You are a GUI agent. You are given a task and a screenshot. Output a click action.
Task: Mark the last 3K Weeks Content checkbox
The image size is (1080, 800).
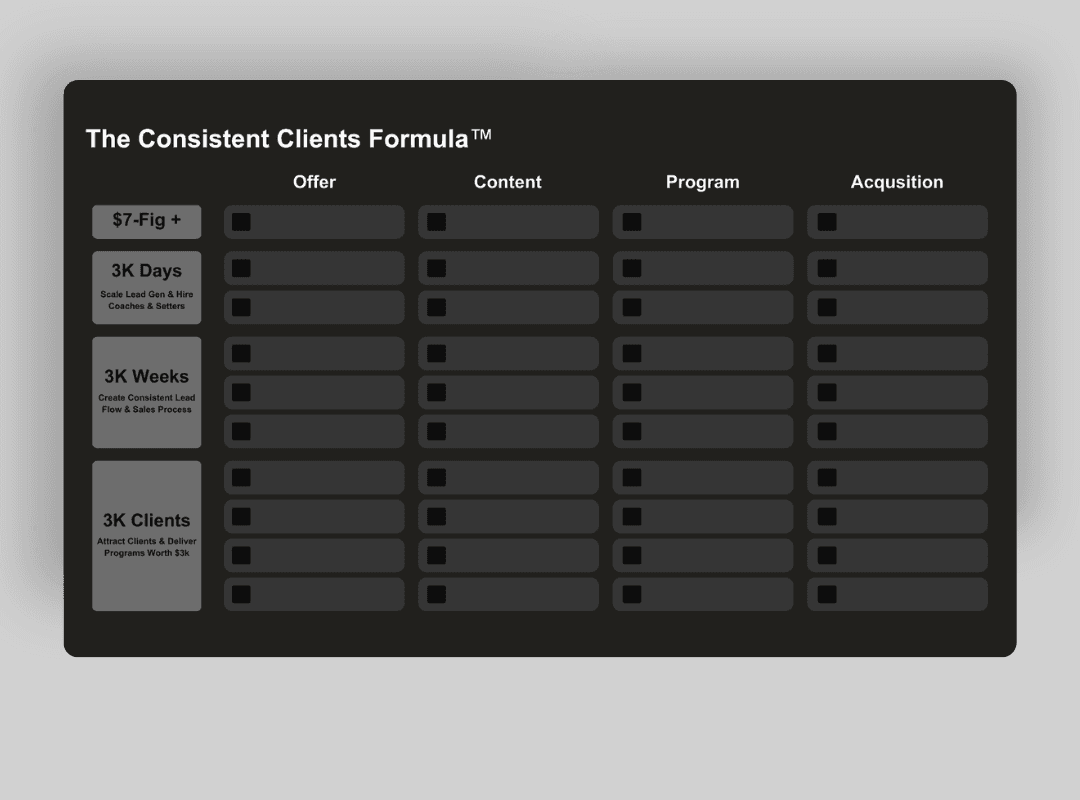pyautogui.click(x=437, y=431)
